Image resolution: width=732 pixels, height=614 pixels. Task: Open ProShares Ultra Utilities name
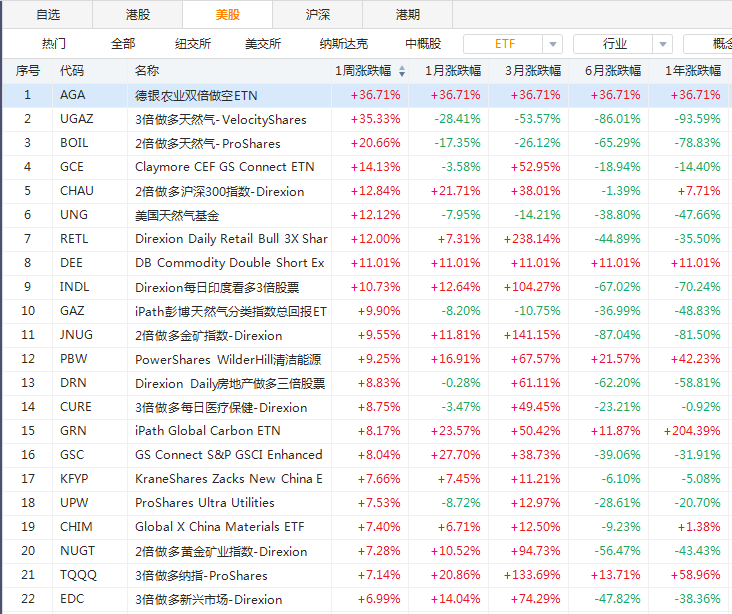pos(204,503)
